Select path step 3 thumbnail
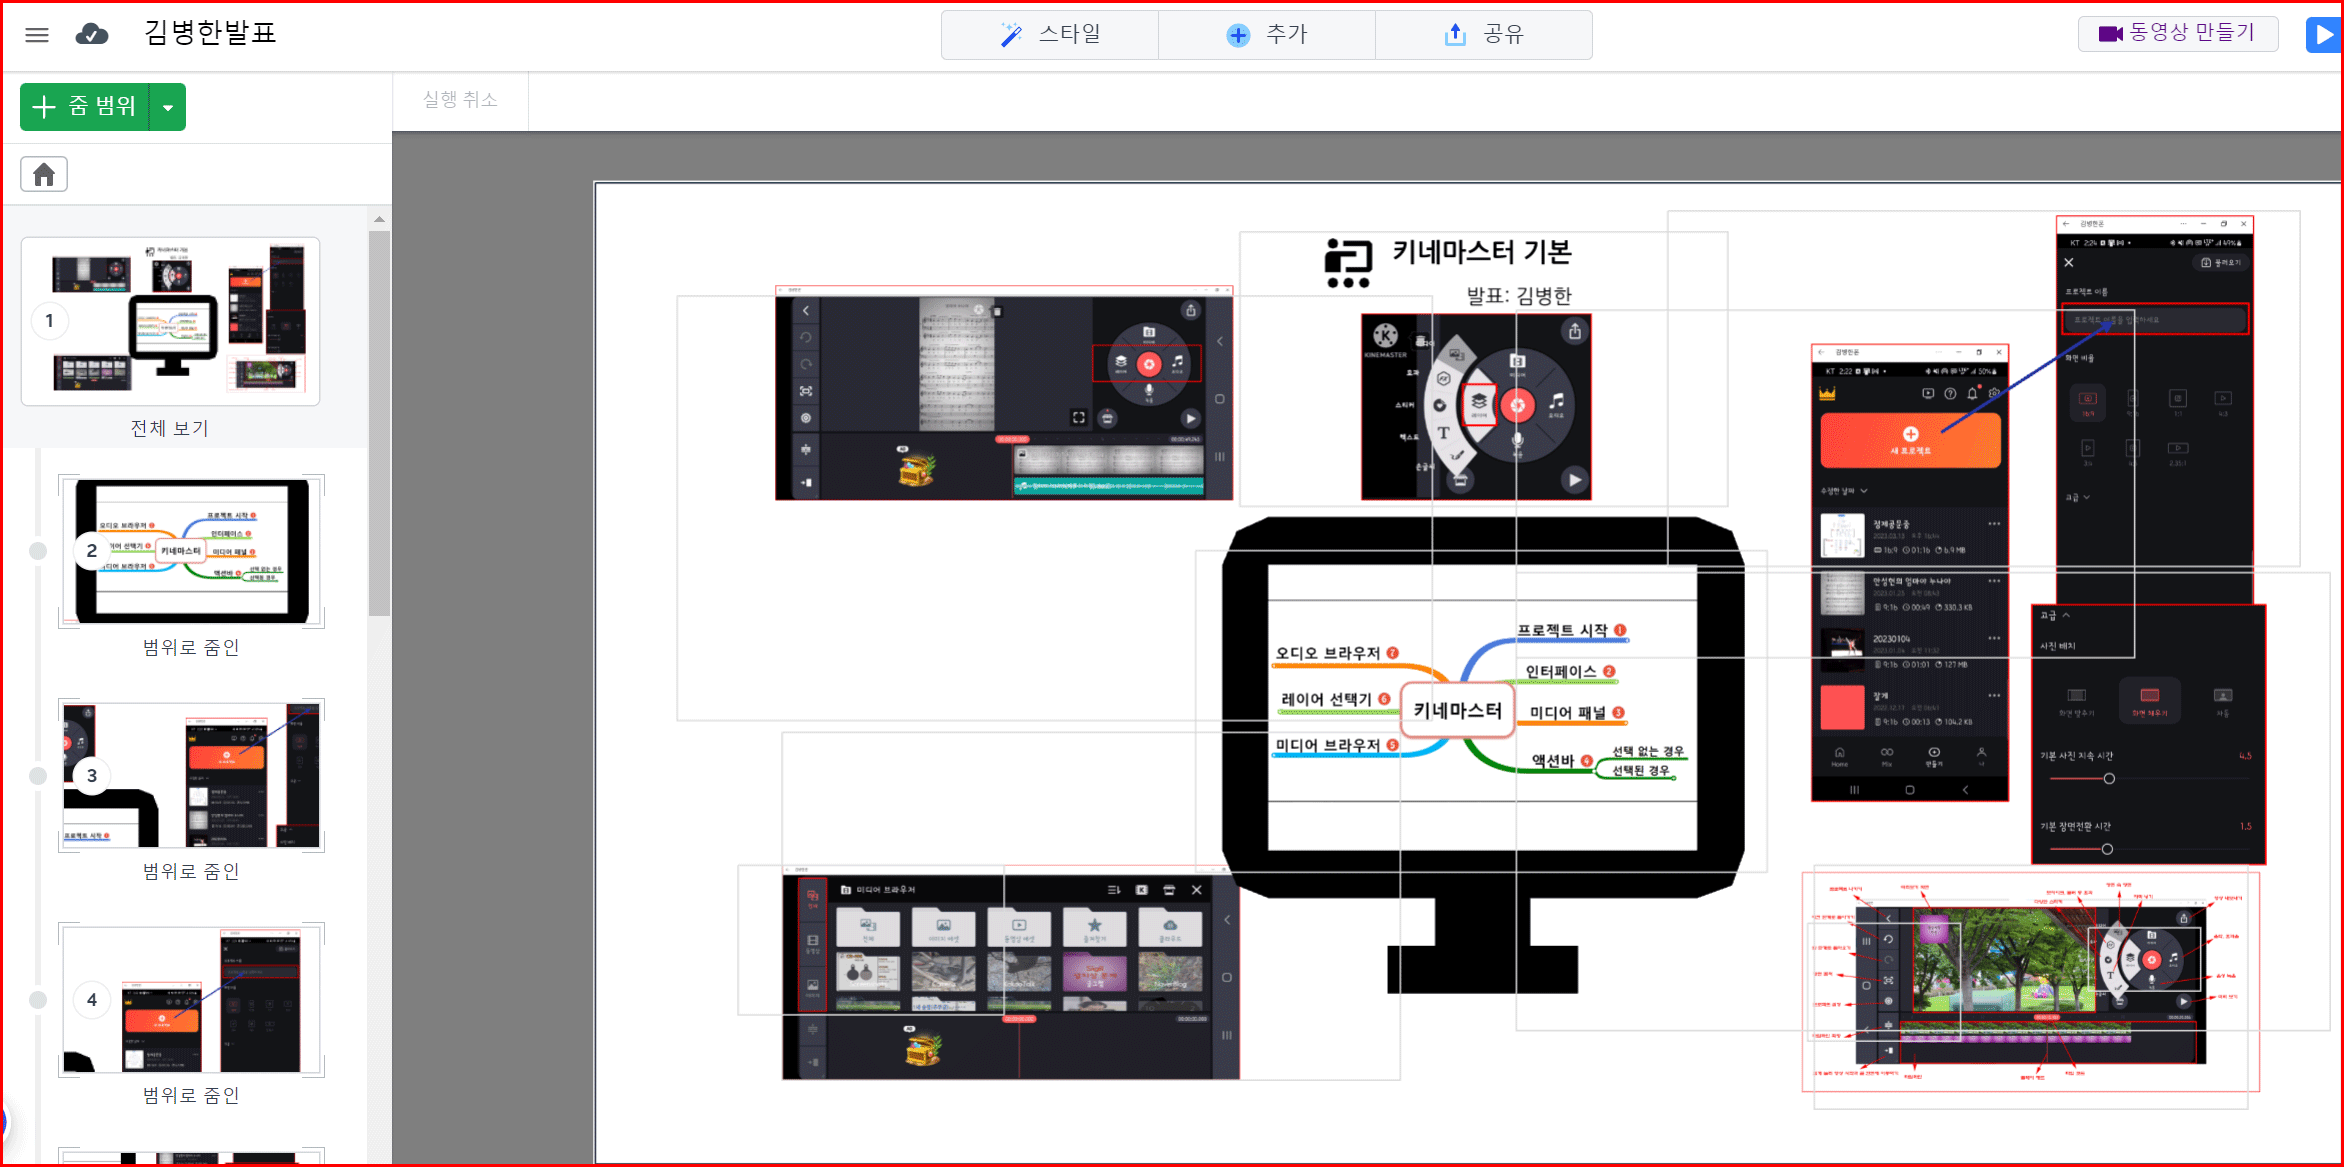2344x1167 pixels. pos(192,776)
